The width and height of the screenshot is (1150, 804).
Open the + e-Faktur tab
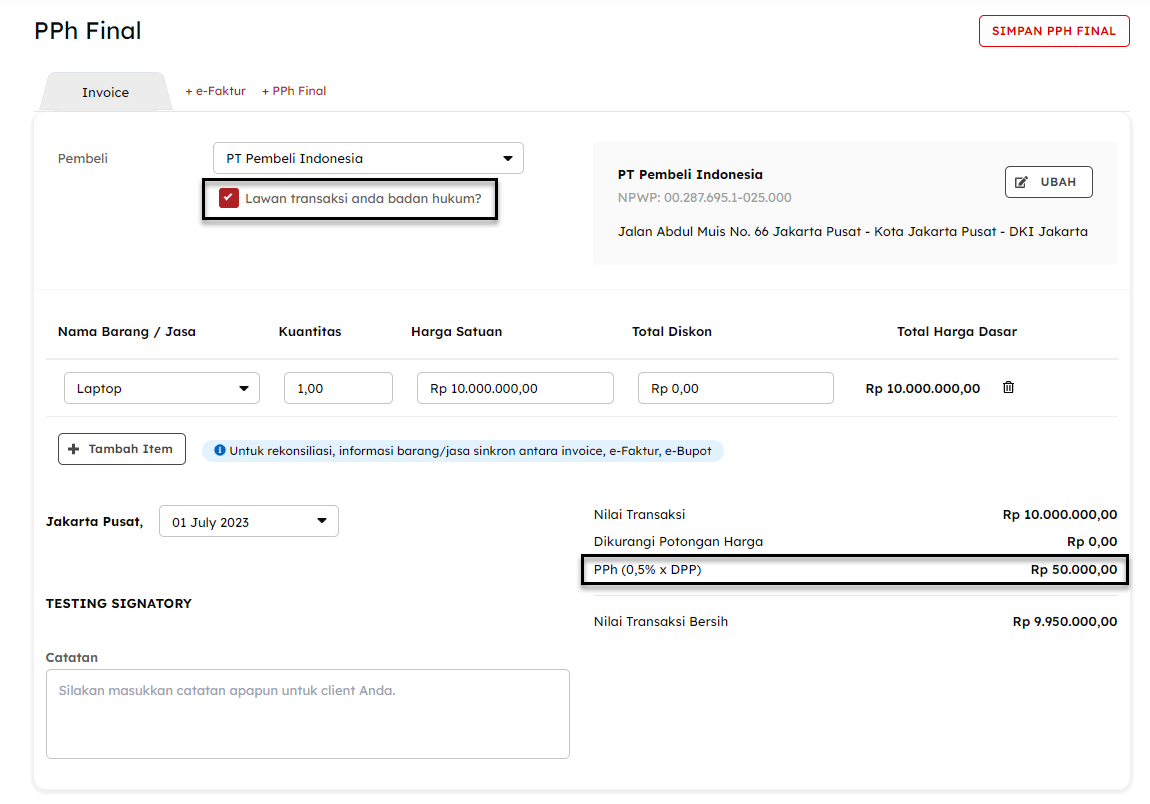pyautogui.click(x=215, y=91)
